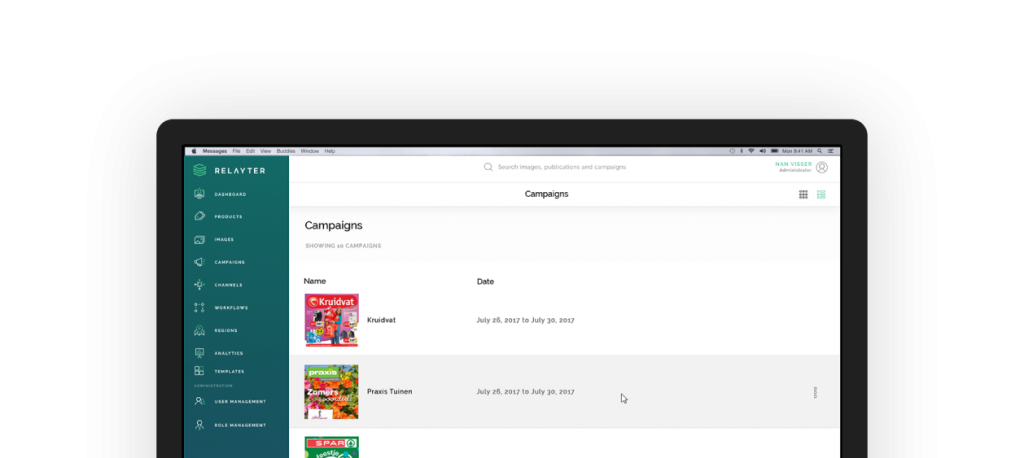Open the user profile avatar icon
The width and height of the screenshot is (1024, 458).
pyautogui.click(x=822, y=167)
